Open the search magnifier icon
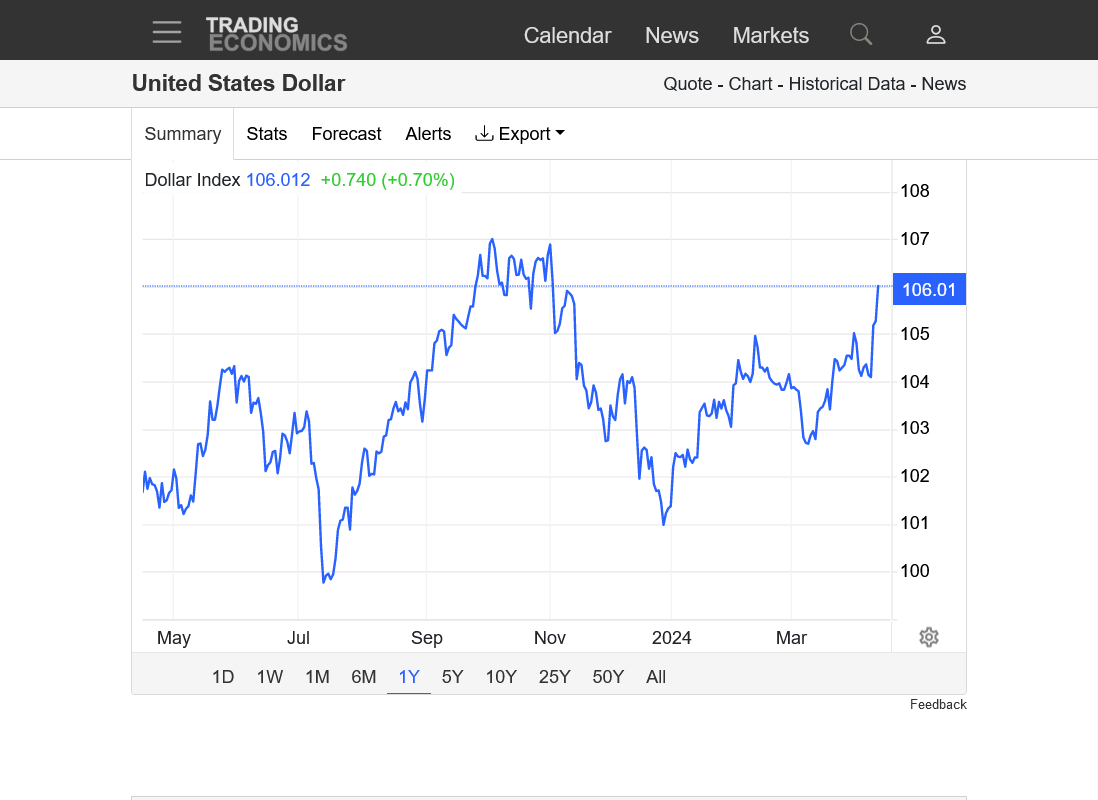The width and height of the screenshot is (1098, 800). point(861,34)
